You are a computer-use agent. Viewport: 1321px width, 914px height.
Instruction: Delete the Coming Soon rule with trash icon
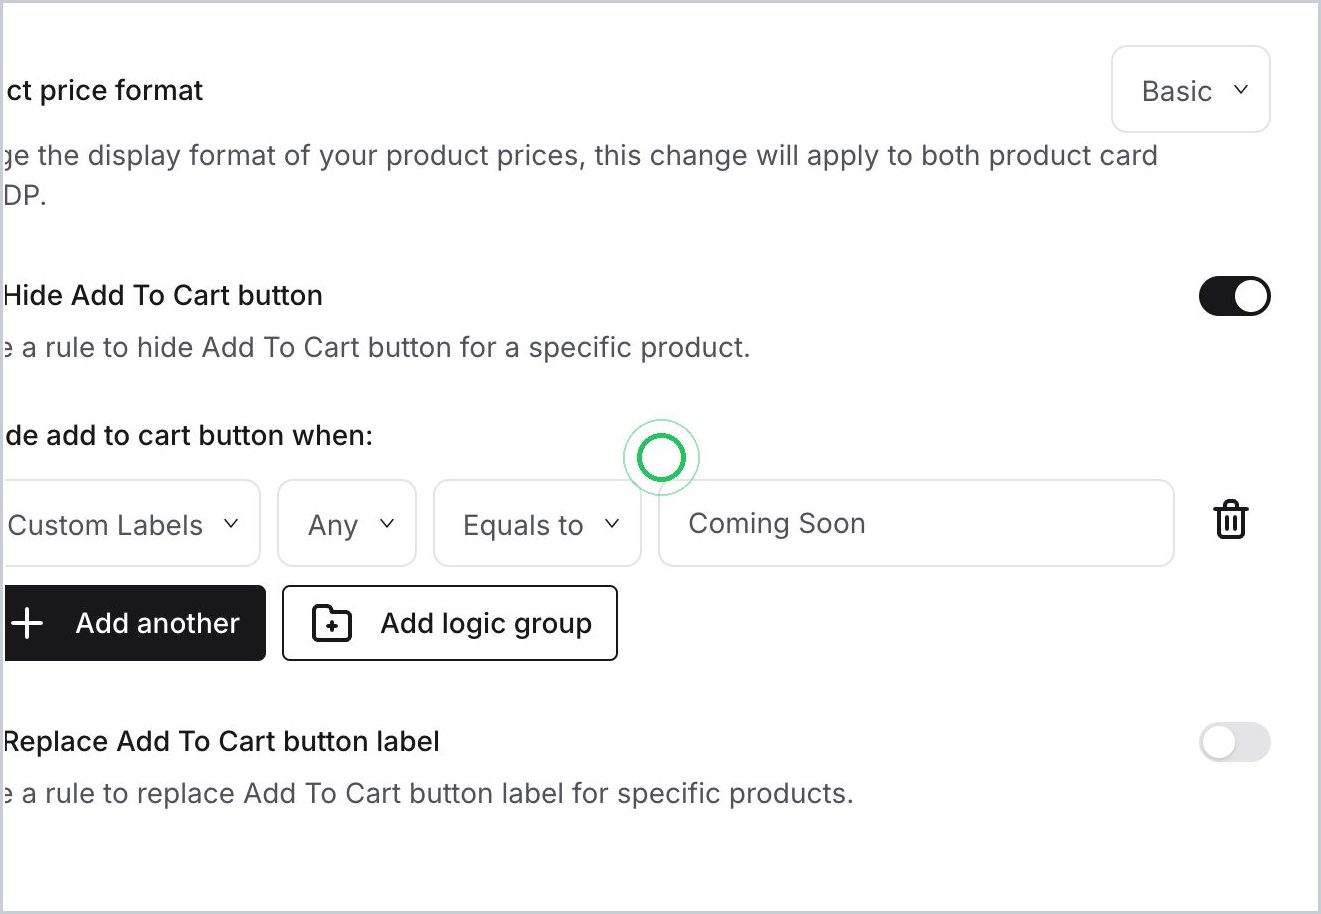[x=1230, y=521]
